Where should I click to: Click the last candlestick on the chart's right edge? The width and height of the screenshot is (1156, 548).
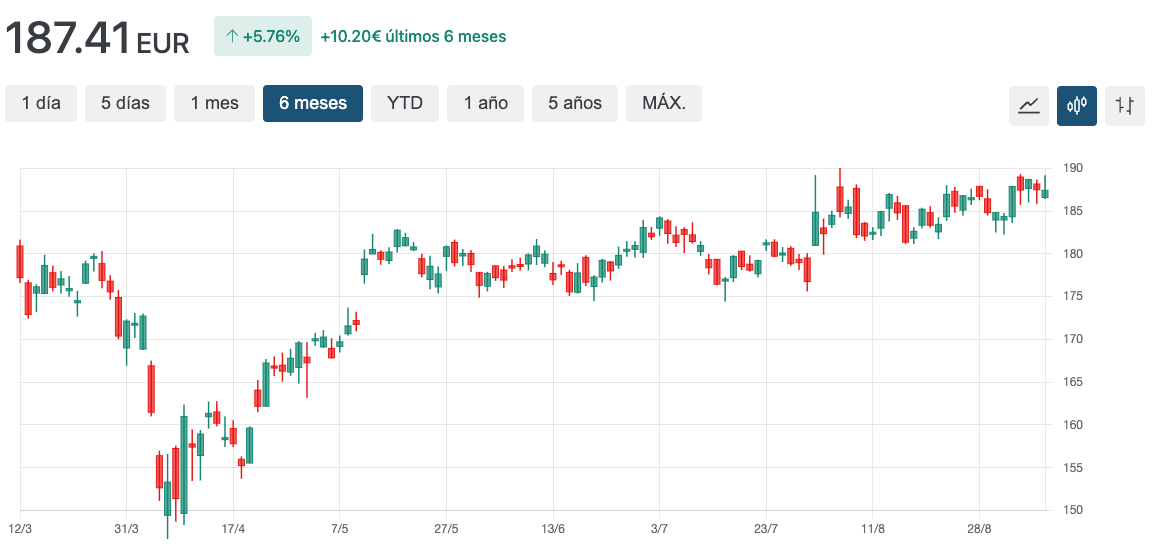(x=1045, y=193)
